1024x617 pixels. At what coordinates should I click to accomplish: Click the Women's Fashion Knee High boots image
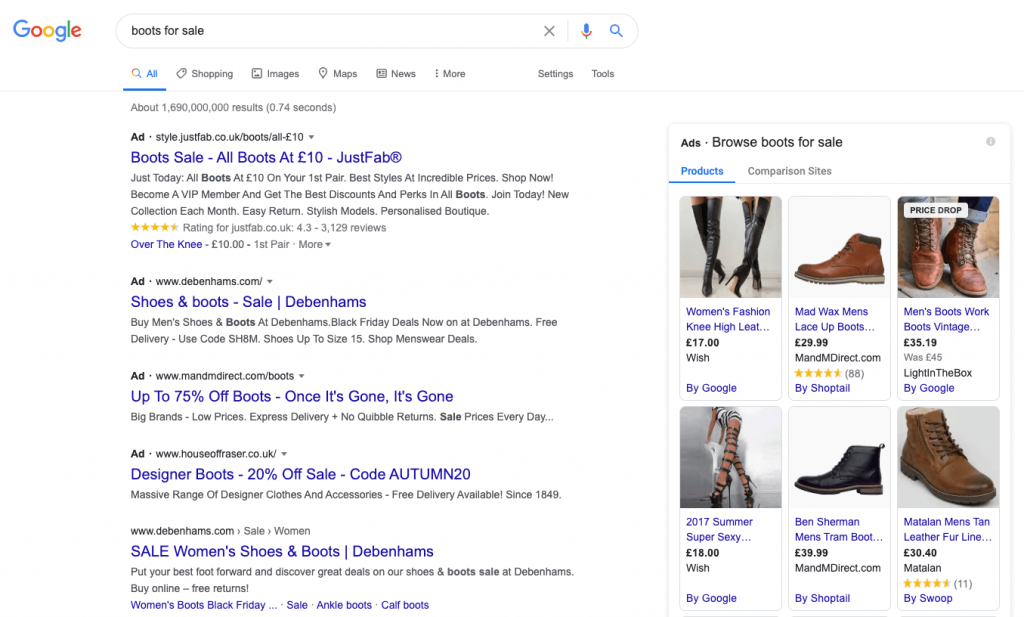click(731, 247)
